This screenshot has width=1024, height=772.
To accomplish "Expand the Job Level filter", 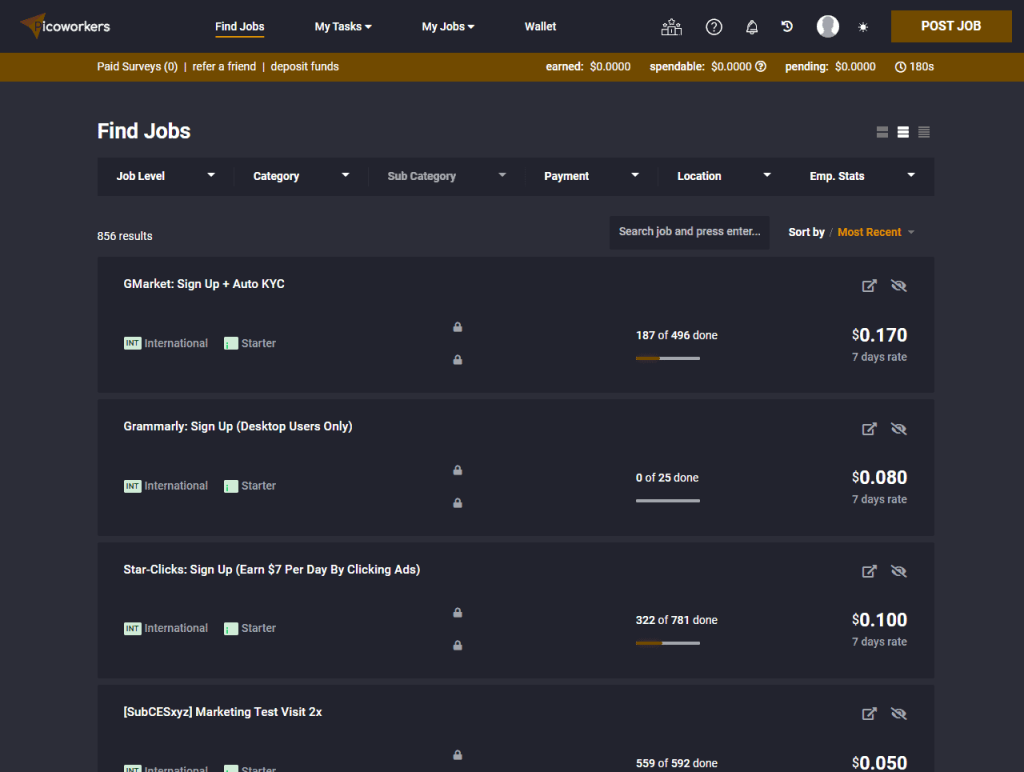I will coord(165,176).
